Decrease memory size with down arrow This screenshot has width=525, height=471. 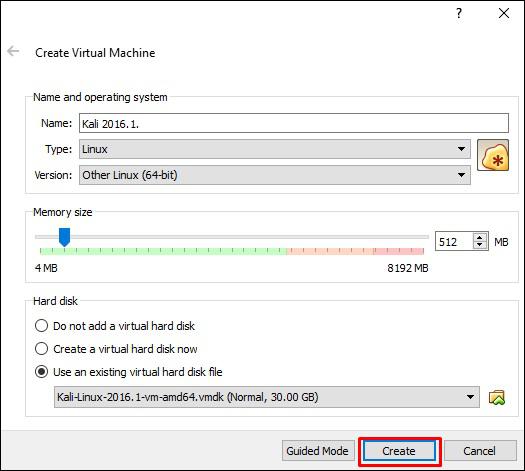(x=480, y=245)
